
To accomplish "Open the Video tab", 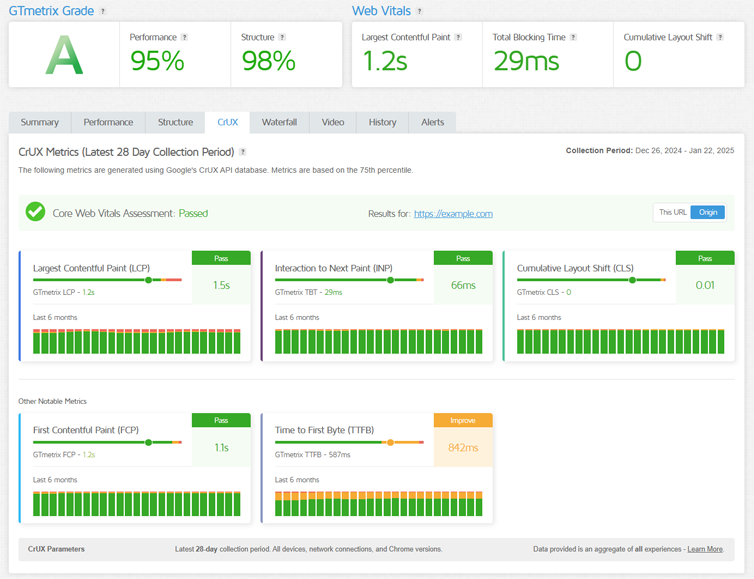I will pos(333,122).
